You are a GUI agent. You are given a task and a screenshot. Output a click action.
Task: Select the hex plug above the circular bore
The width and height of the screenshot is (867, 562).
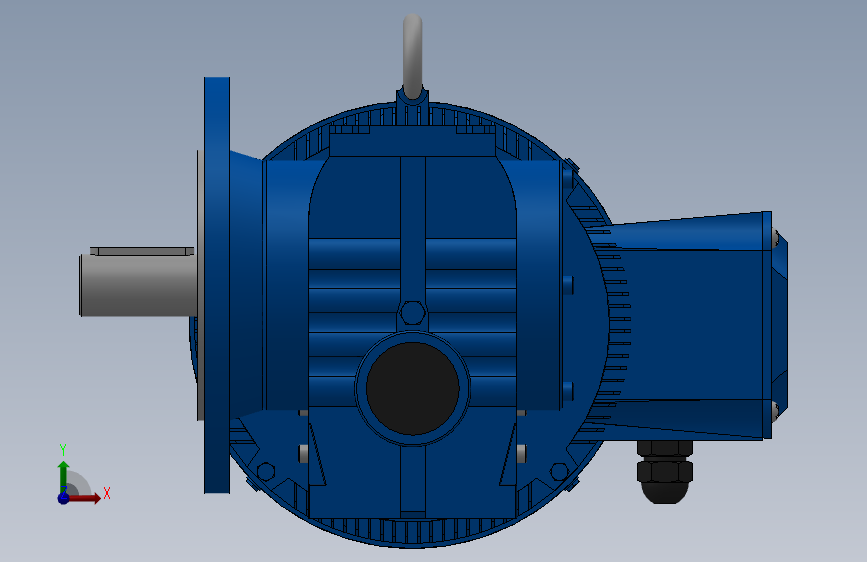(x=412, y=313)
